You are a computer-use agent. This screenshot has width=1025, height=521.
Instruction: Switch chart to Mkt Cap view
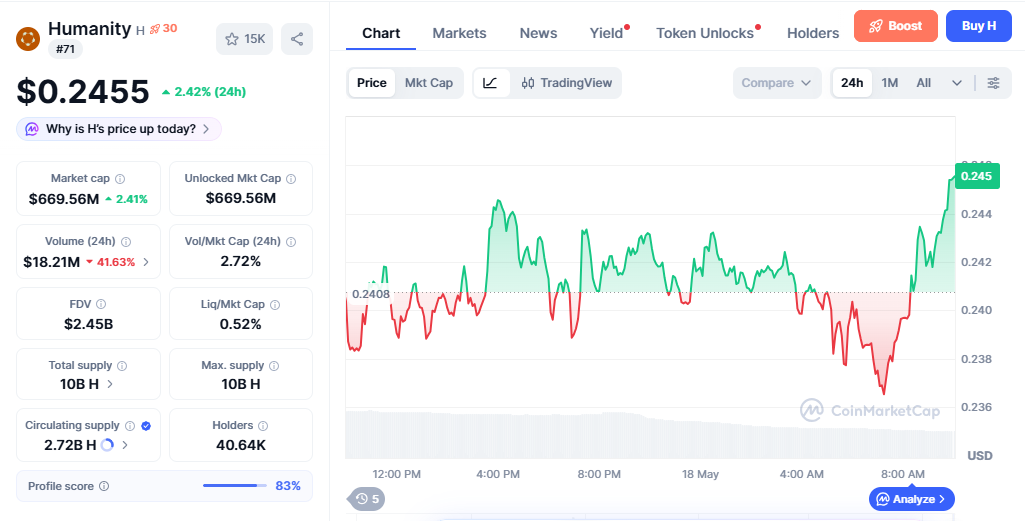pyautogui.click(x=429, y=83)
